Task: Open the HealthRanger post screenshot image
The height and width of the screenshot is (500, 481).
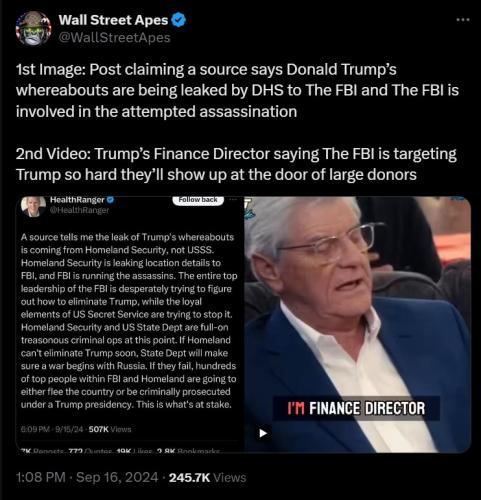Action: pyautogui.click(x=130, y=324)
